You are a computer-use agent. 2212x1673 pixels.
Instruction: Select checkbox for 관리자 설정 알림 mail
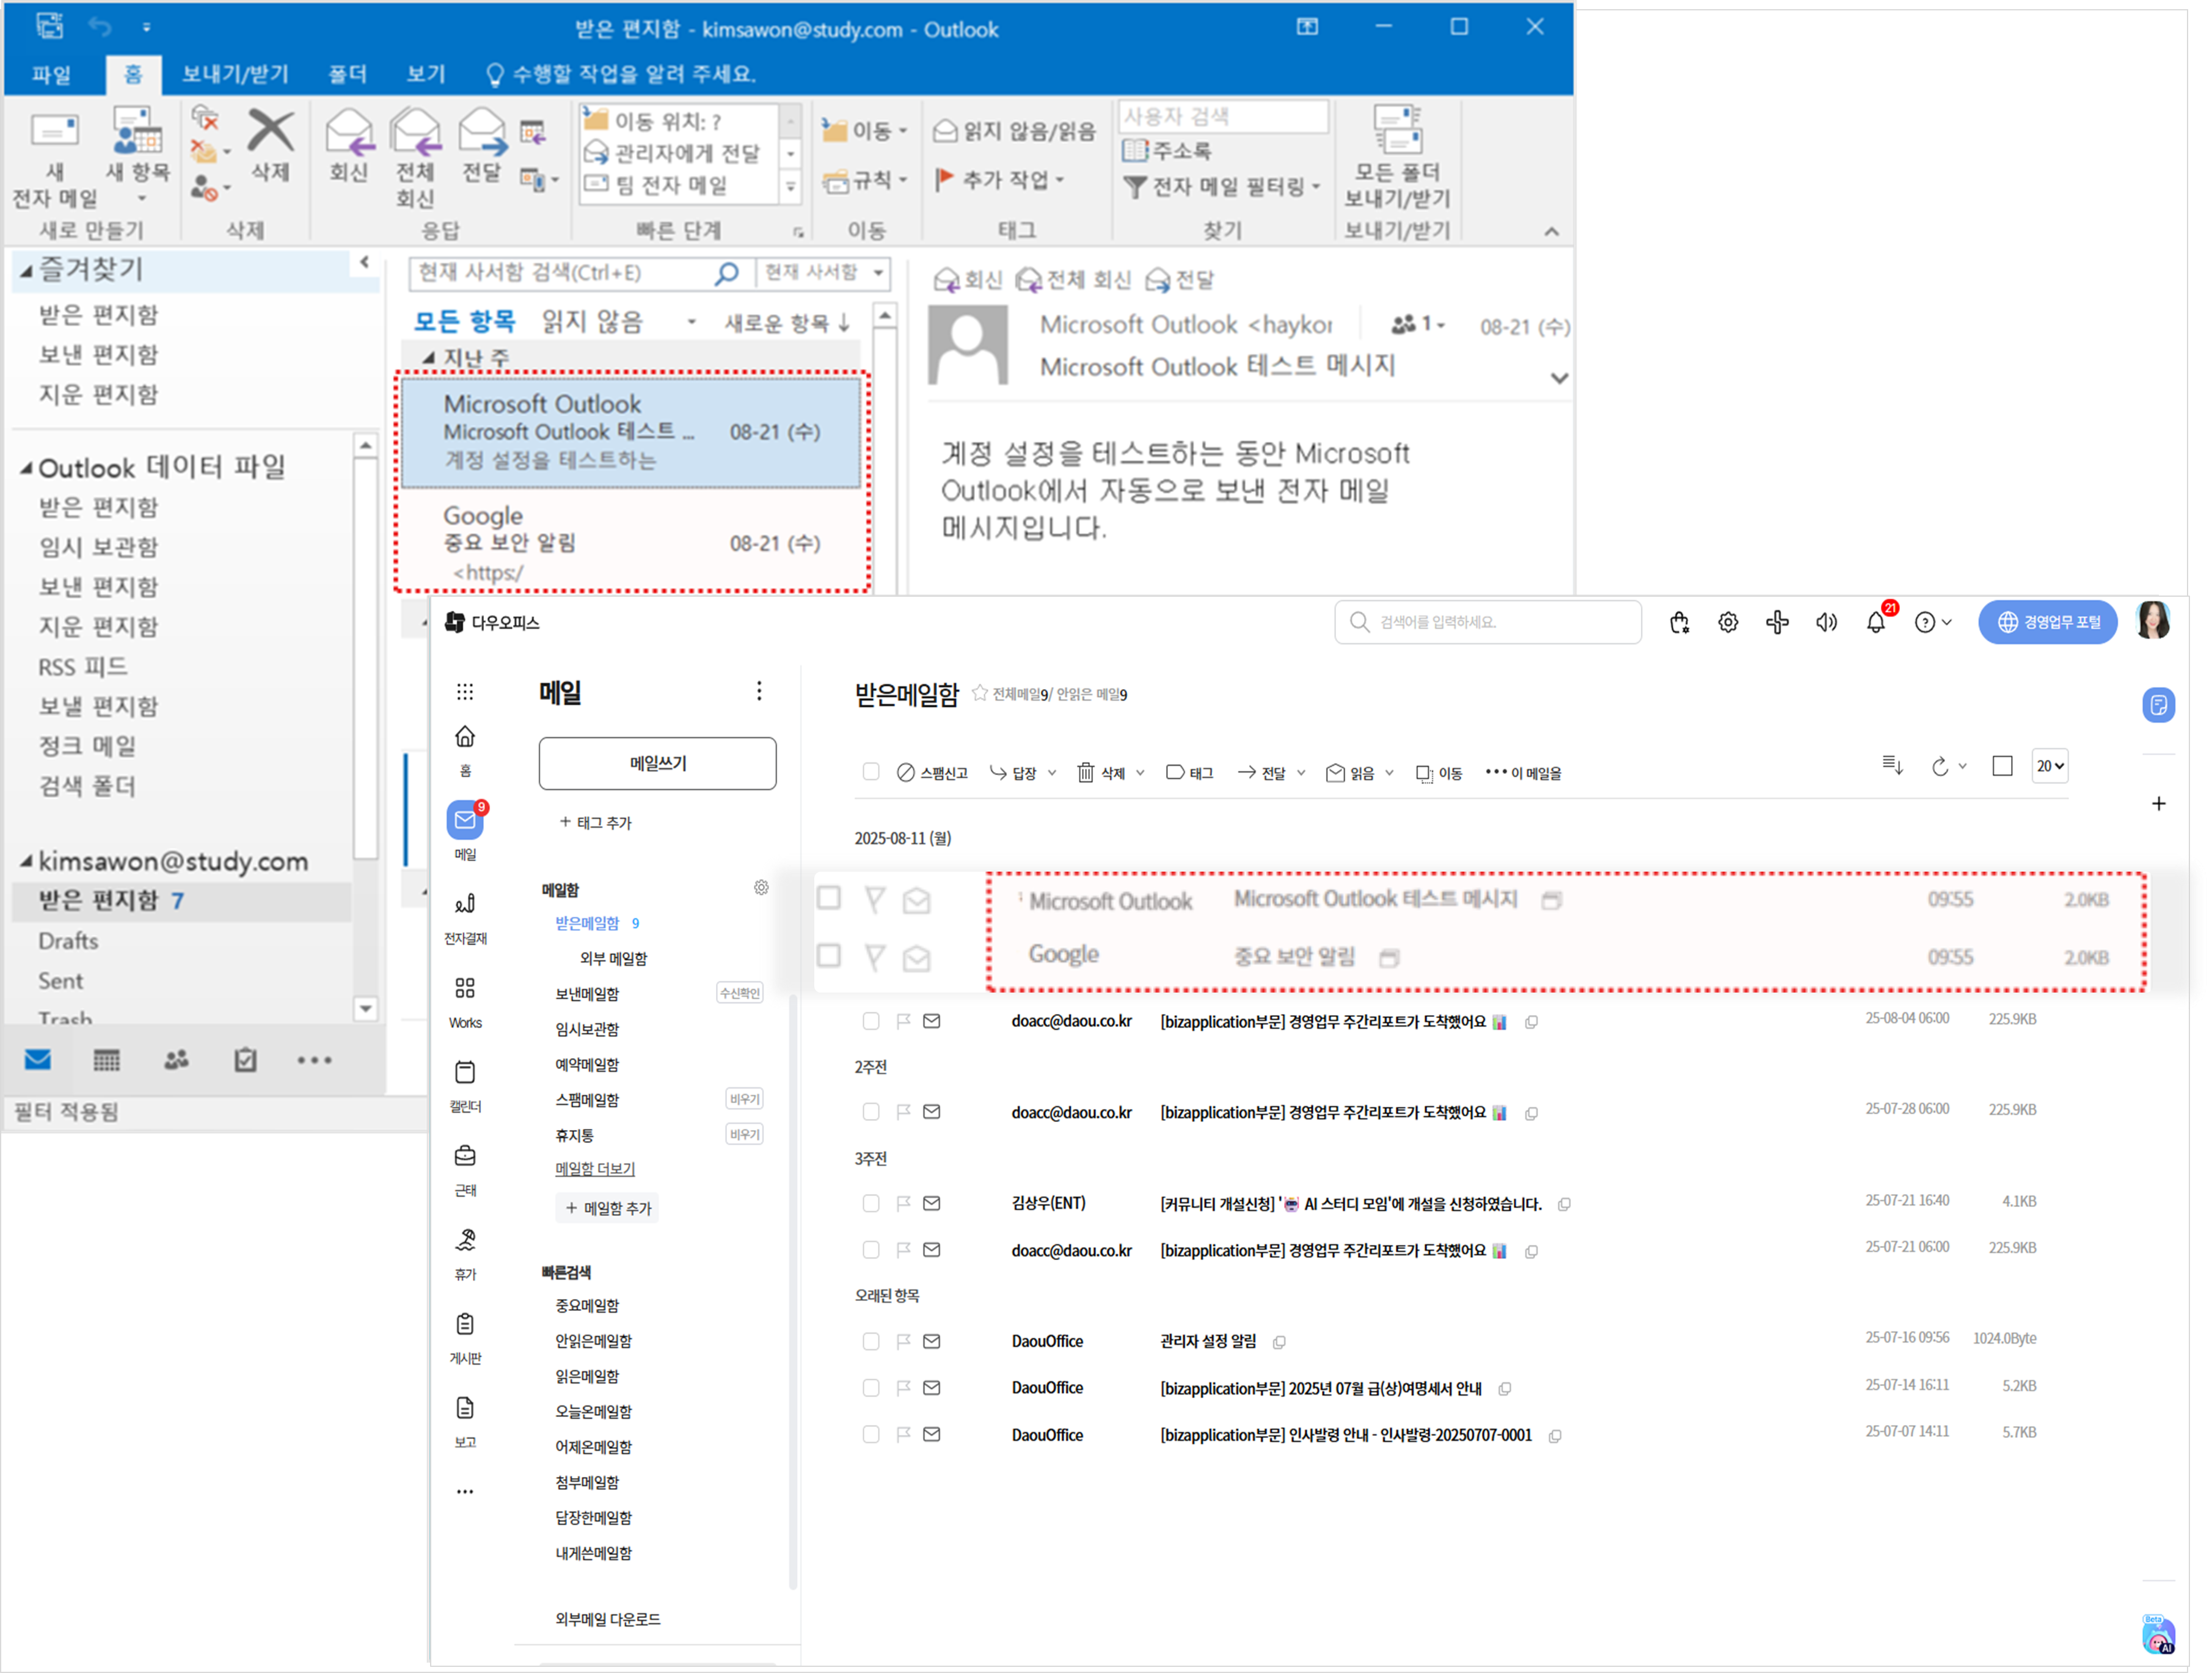point(870,1342)
